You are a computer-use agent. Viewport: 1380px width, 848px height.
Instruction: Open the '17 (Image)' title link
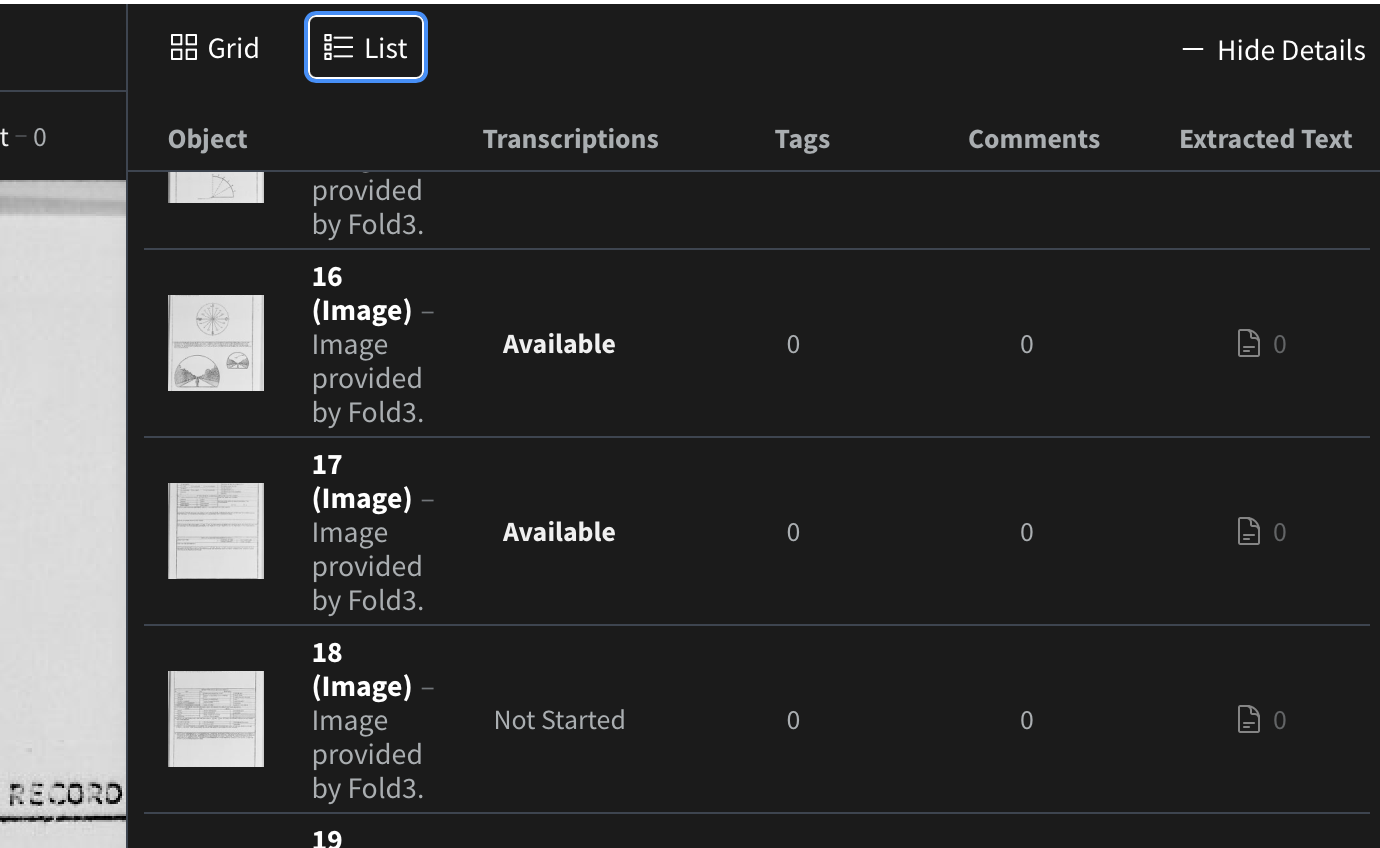[x=361, y=481]
